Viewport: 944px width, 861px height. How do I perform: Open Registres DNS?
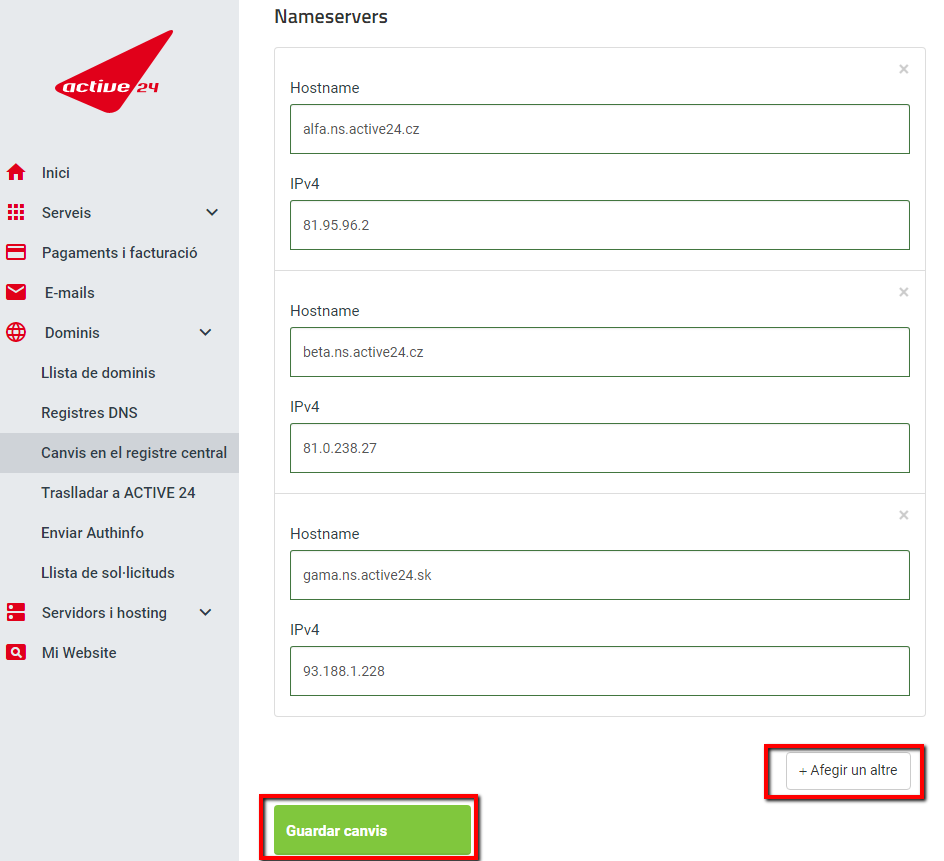pos(89,412)
